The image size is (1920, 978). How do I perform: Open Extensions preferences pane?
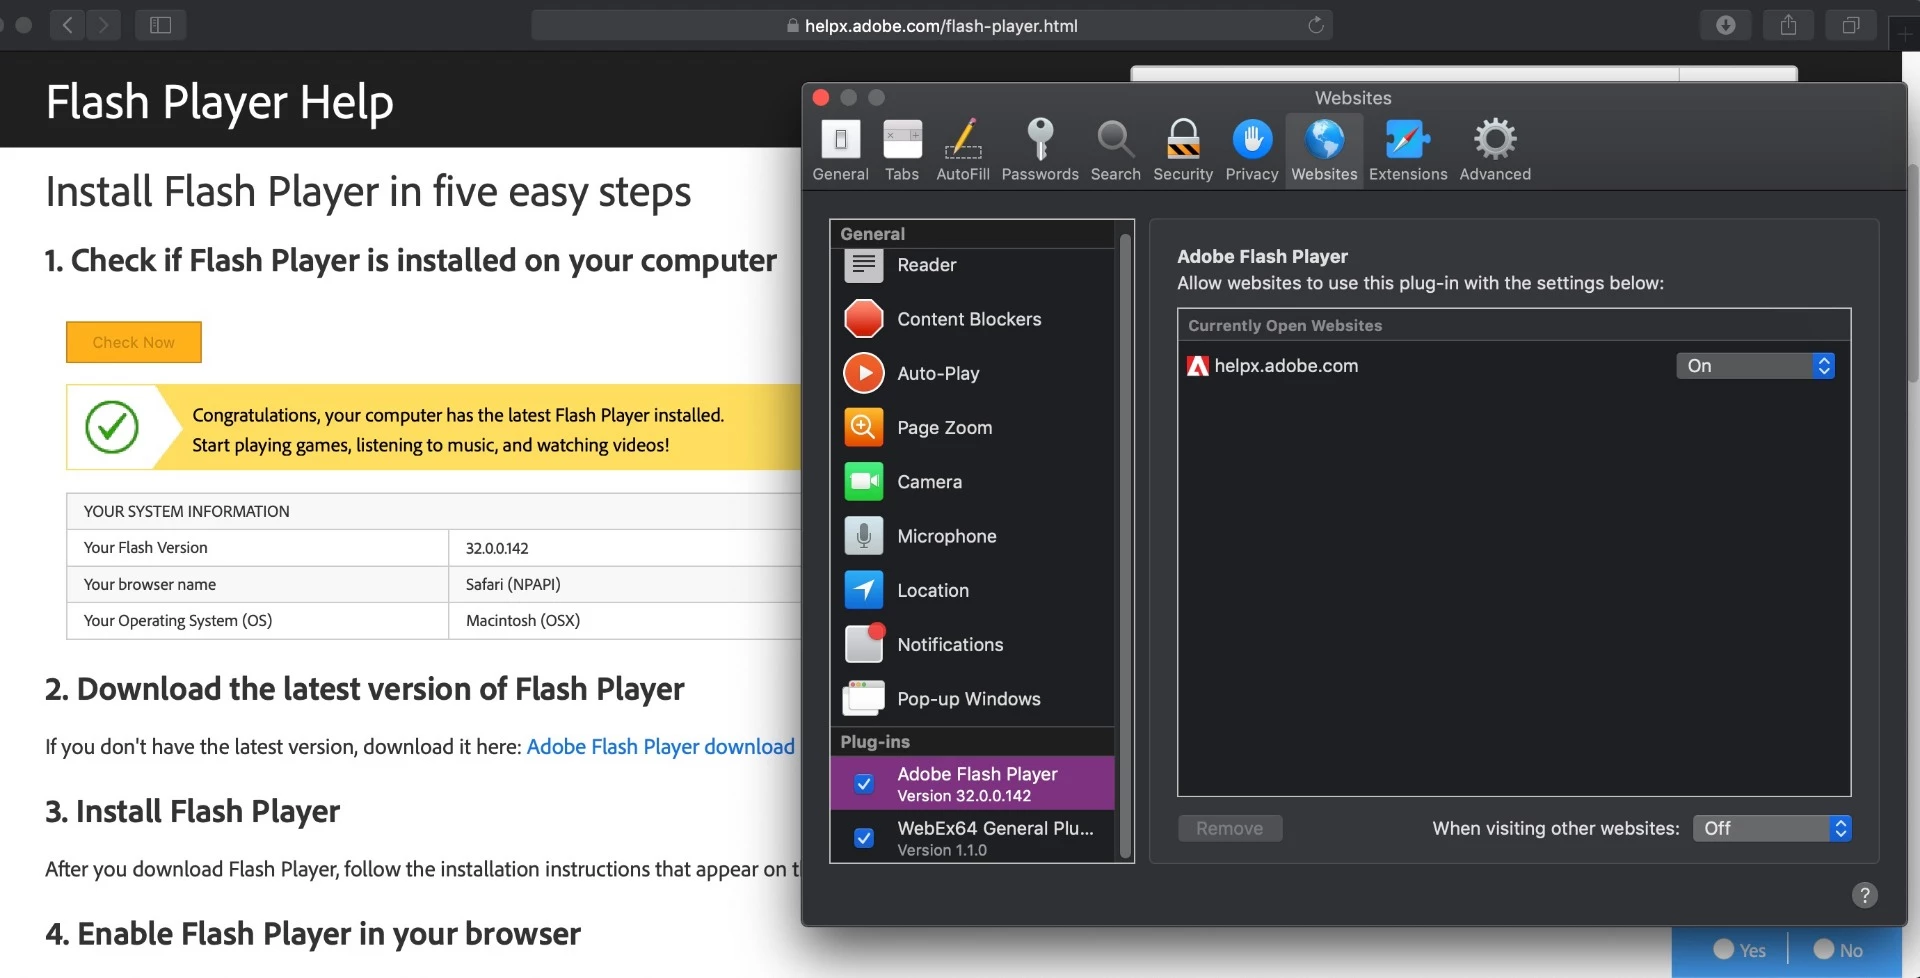click(x=1408, y=151)
